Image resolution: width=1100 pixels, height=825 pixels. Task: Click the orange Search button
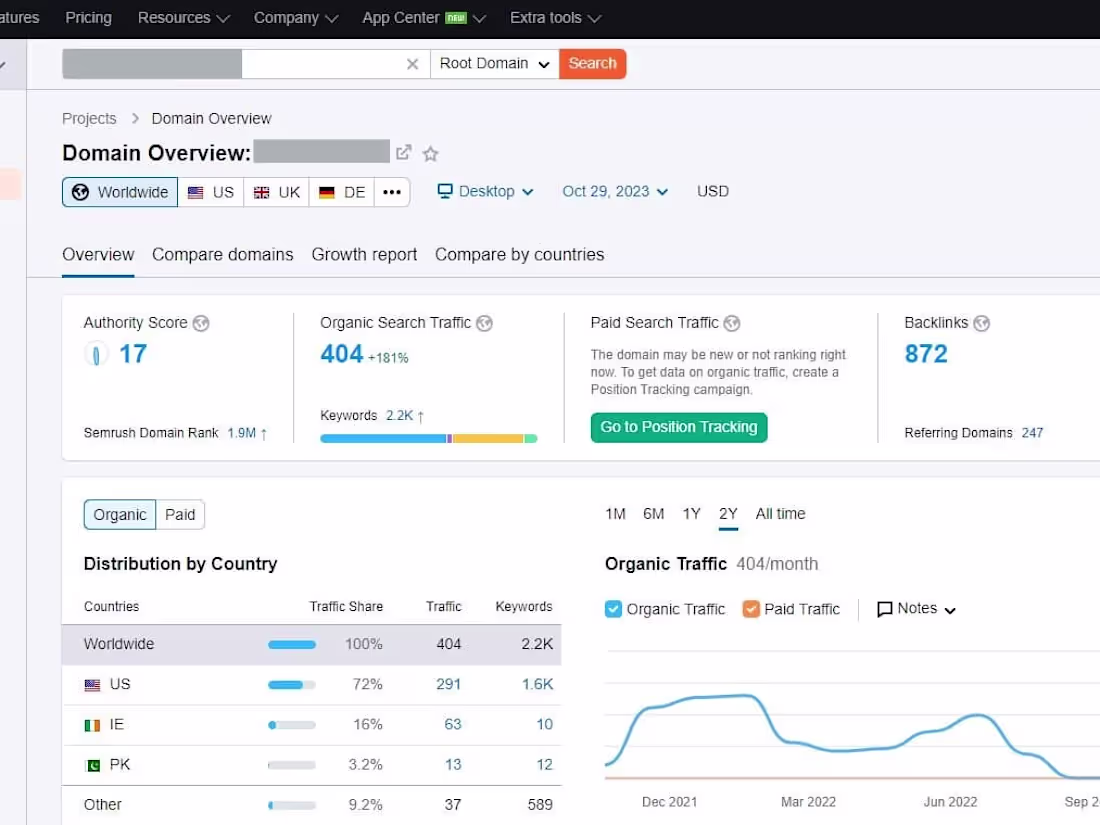pos(592,64)
